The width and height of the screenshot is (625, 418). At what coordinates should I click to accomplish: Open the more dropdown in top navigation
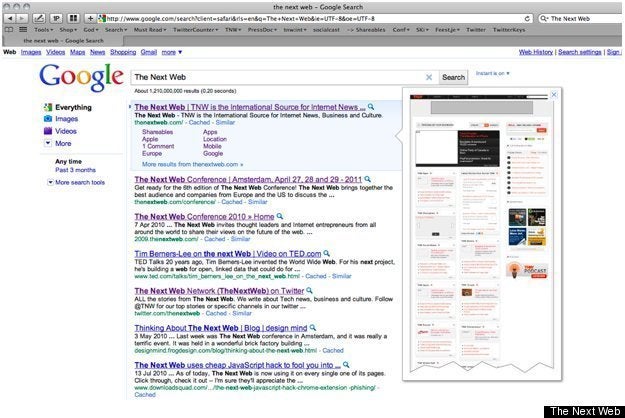click(172, 52)
